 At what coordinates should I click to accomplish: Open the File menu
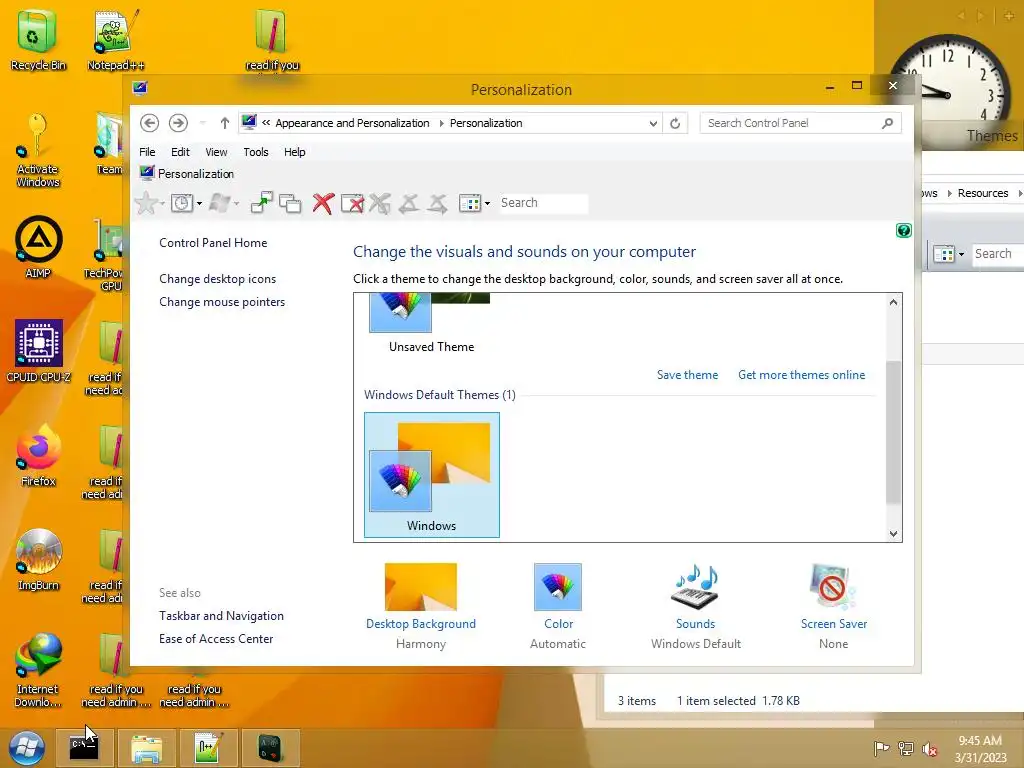147,152
